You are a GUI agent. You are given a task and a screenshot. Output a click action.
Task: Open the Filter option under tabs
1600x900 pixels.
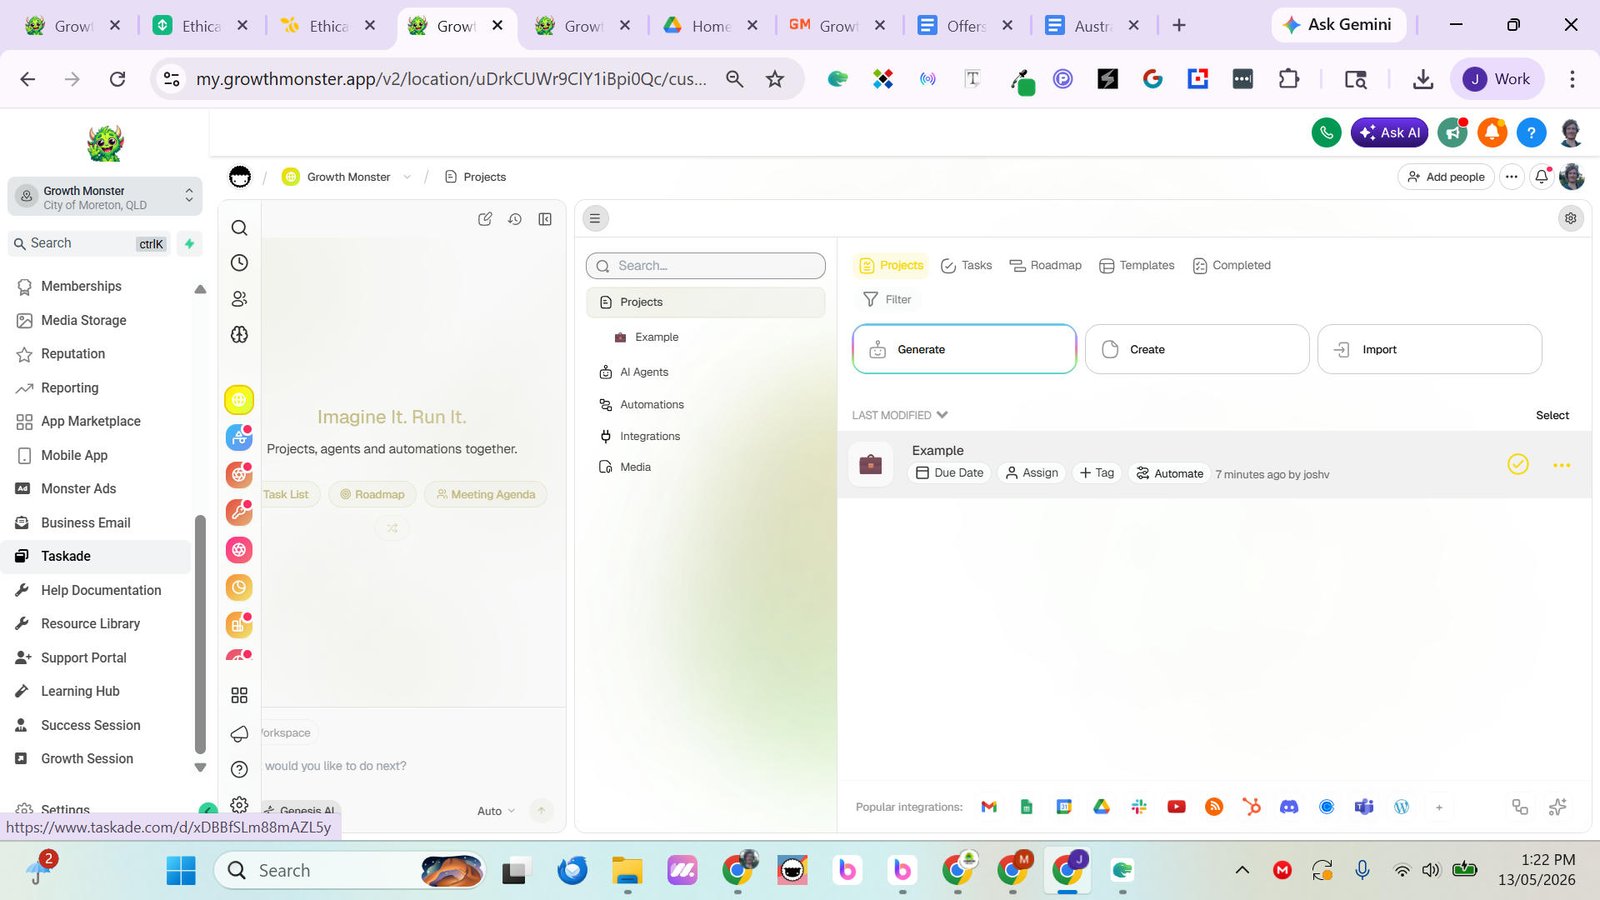pyautogui.click(x=887, y=299)
